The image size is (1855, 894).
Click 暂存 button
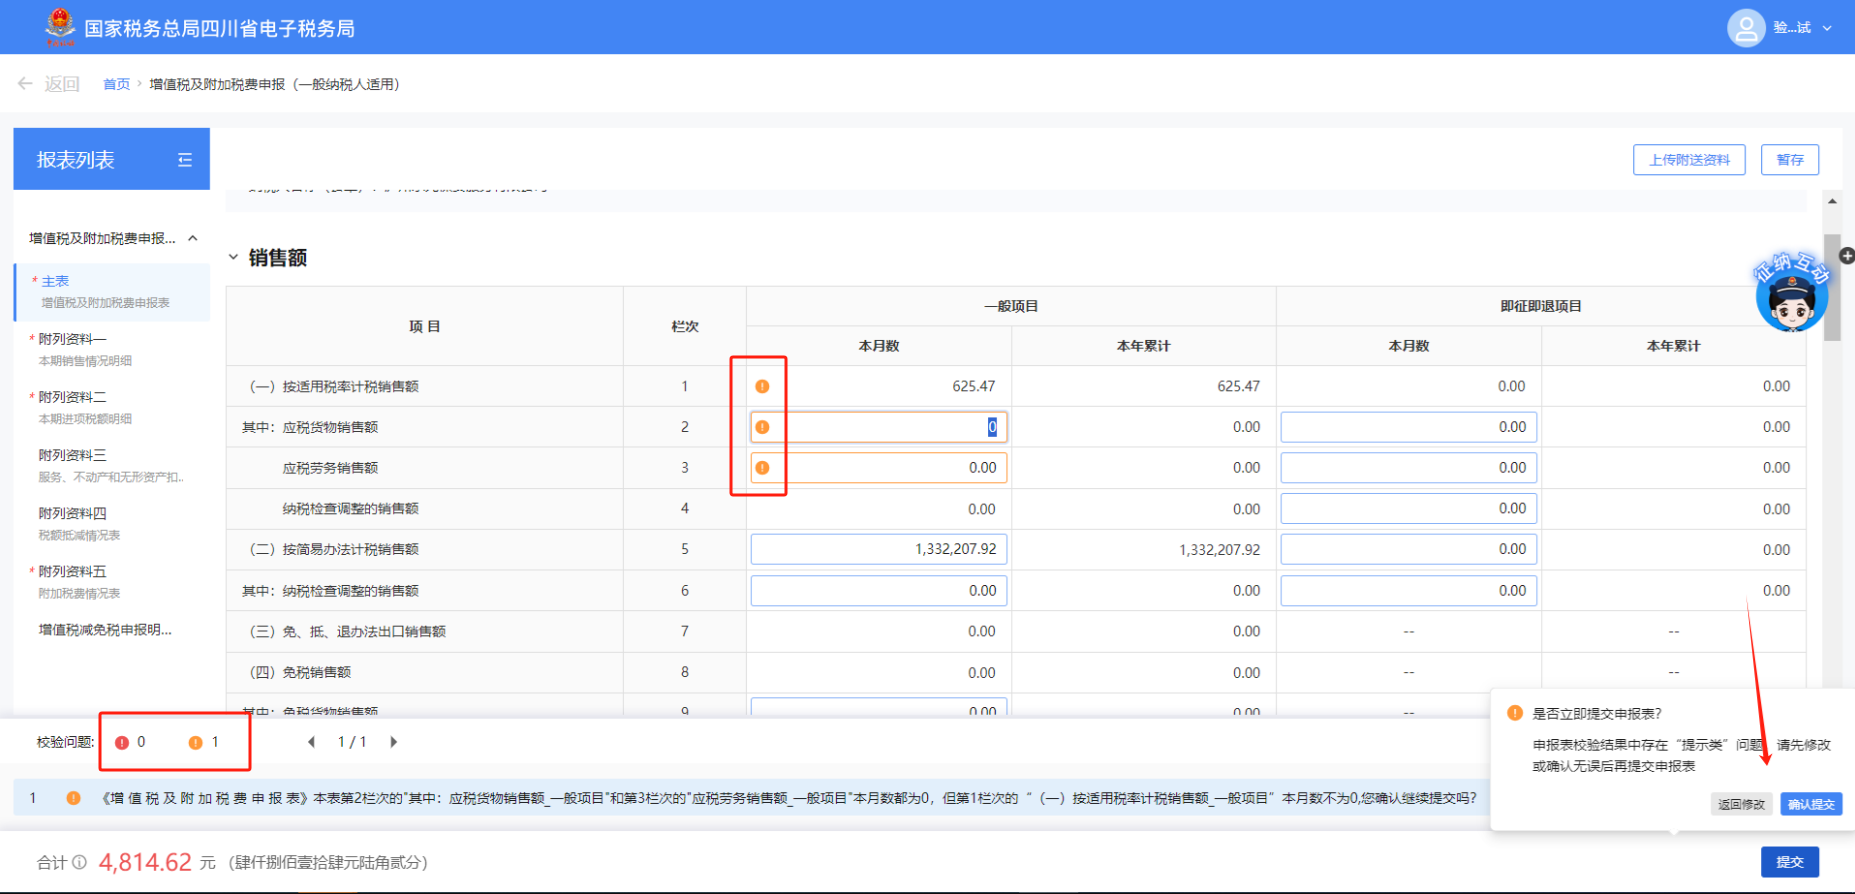1790,160
